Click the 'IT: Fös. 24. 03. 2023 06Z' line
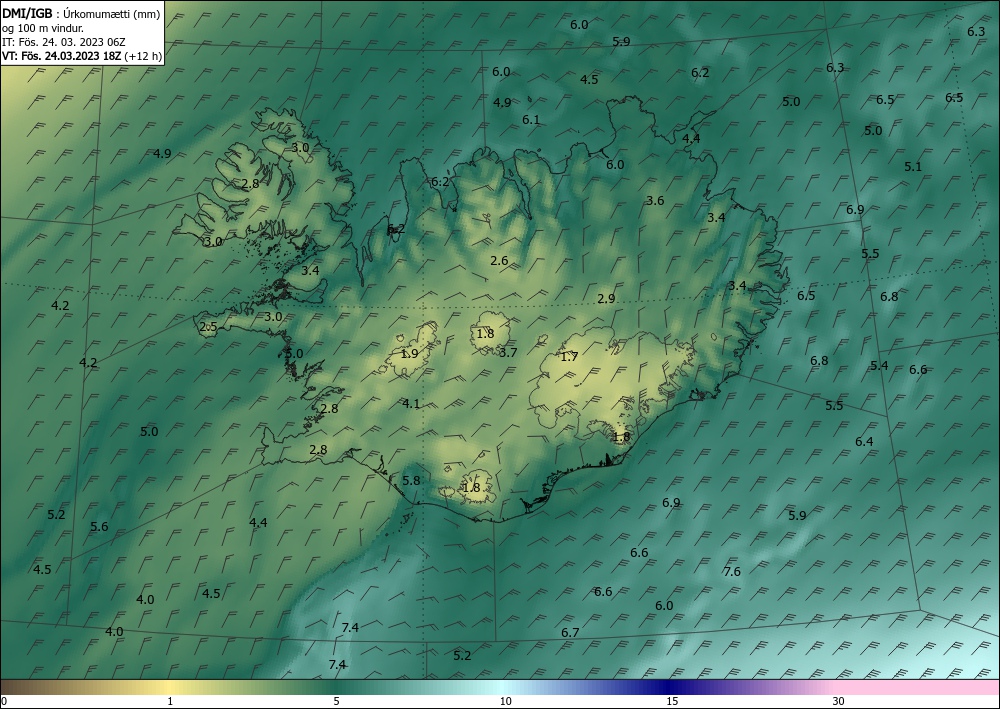Image resolution: width=1000 pixels, height=709 pixels. click(64, 42)
